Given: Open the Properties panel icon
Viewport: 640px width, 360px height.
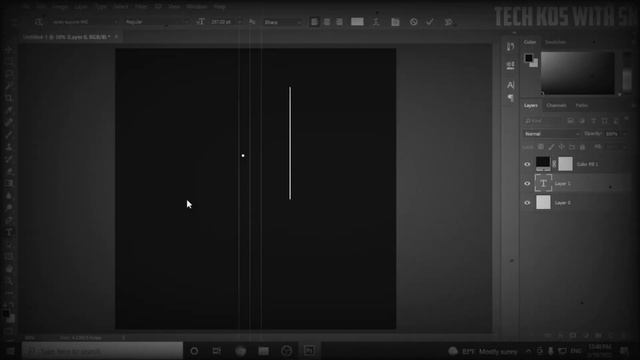Looking at the screenshot, I should (x=511, y=65).
